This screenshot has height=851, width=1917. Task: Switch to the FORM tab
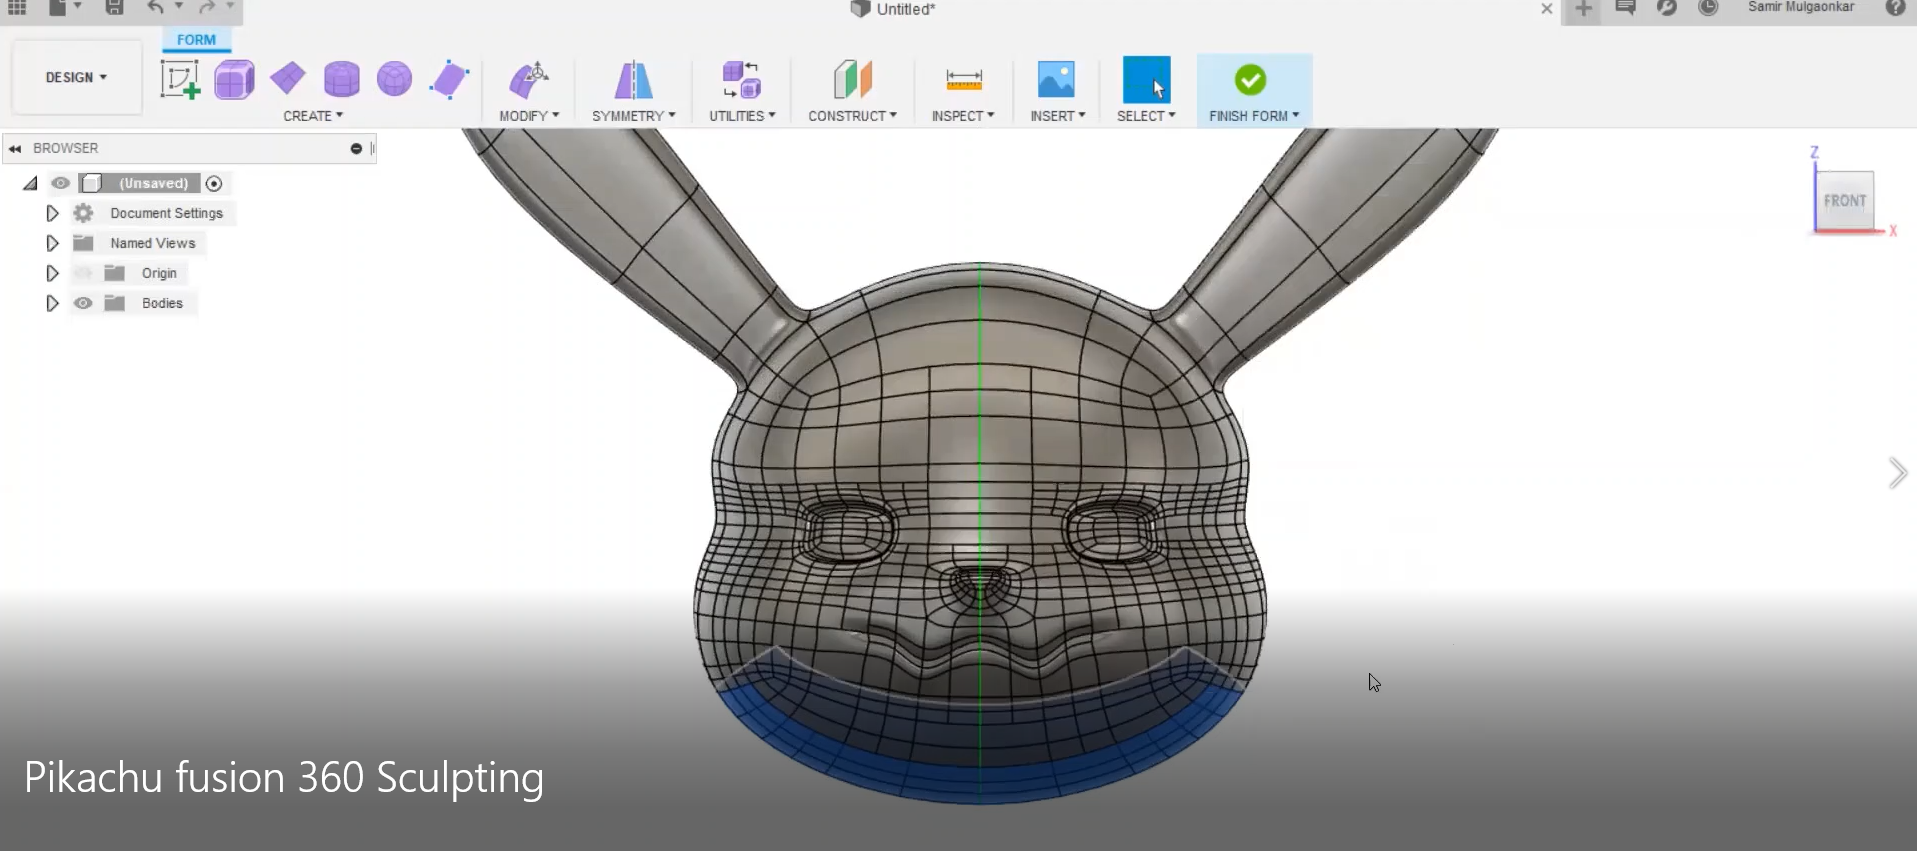pos(196,40)
